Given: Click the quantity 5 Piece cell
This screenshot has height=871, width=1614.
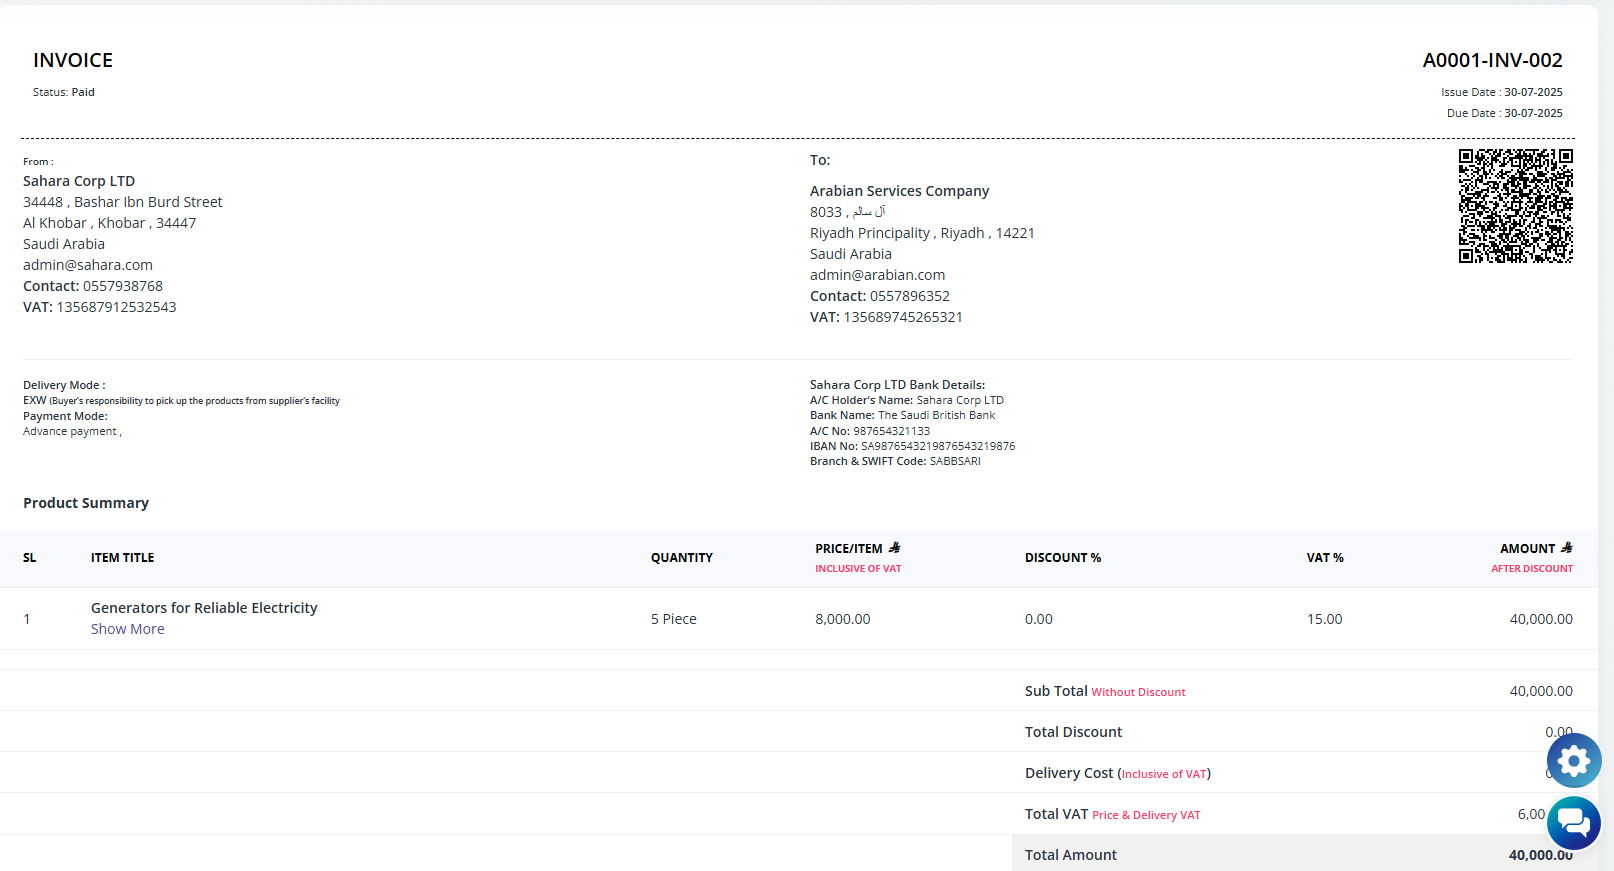Looking at the screenshot, I should pyautogui.click(x=674, y=619).
